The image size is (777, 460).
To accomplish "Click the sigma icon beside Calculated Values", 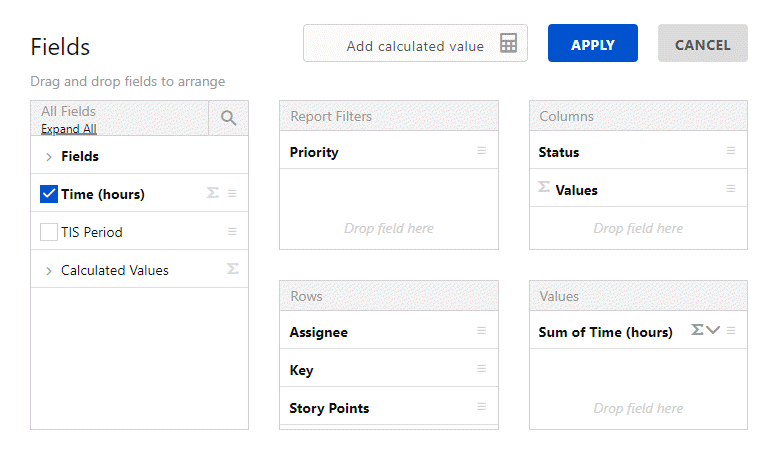I will [232, 269].
